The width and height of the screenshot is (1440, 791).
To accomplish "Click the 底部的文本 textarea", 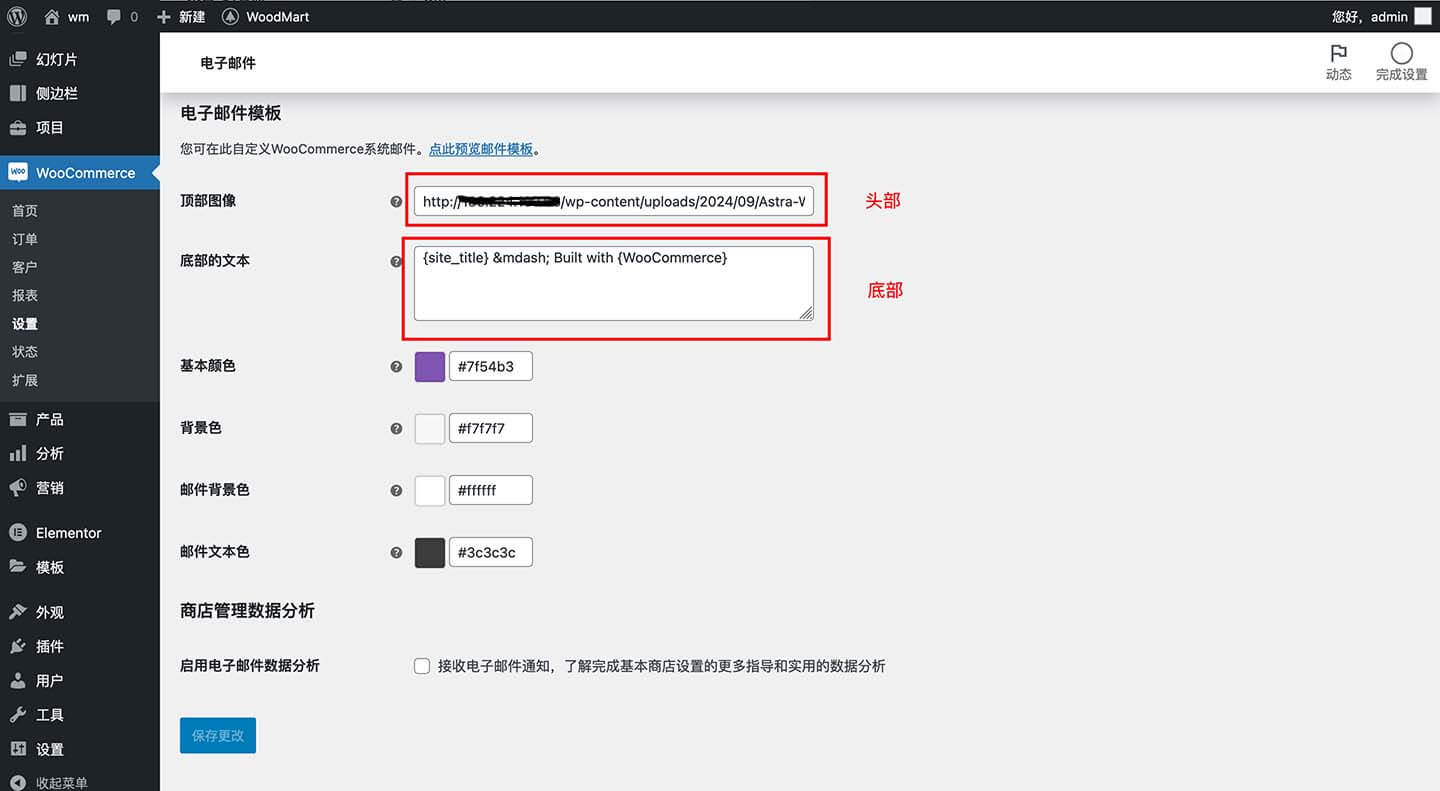I will click(614, 283).
